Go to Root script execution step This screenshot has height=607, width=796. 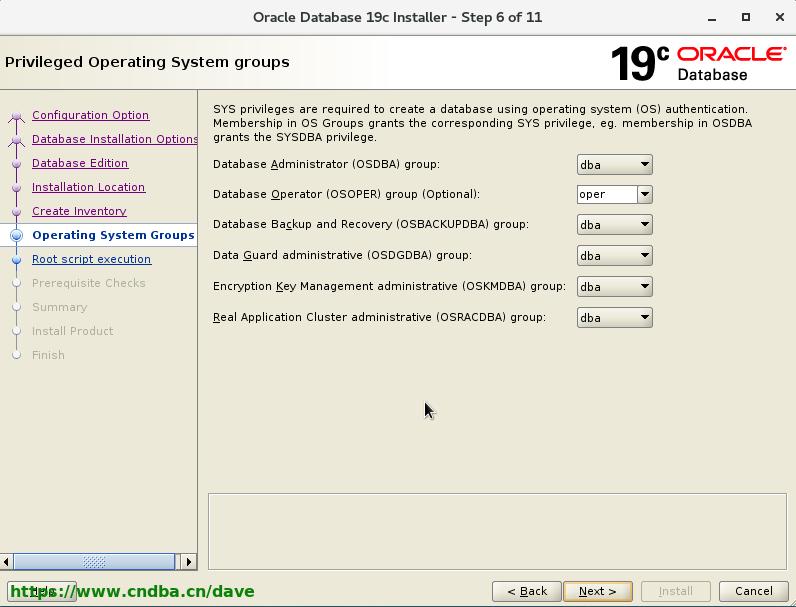(91, 259)
